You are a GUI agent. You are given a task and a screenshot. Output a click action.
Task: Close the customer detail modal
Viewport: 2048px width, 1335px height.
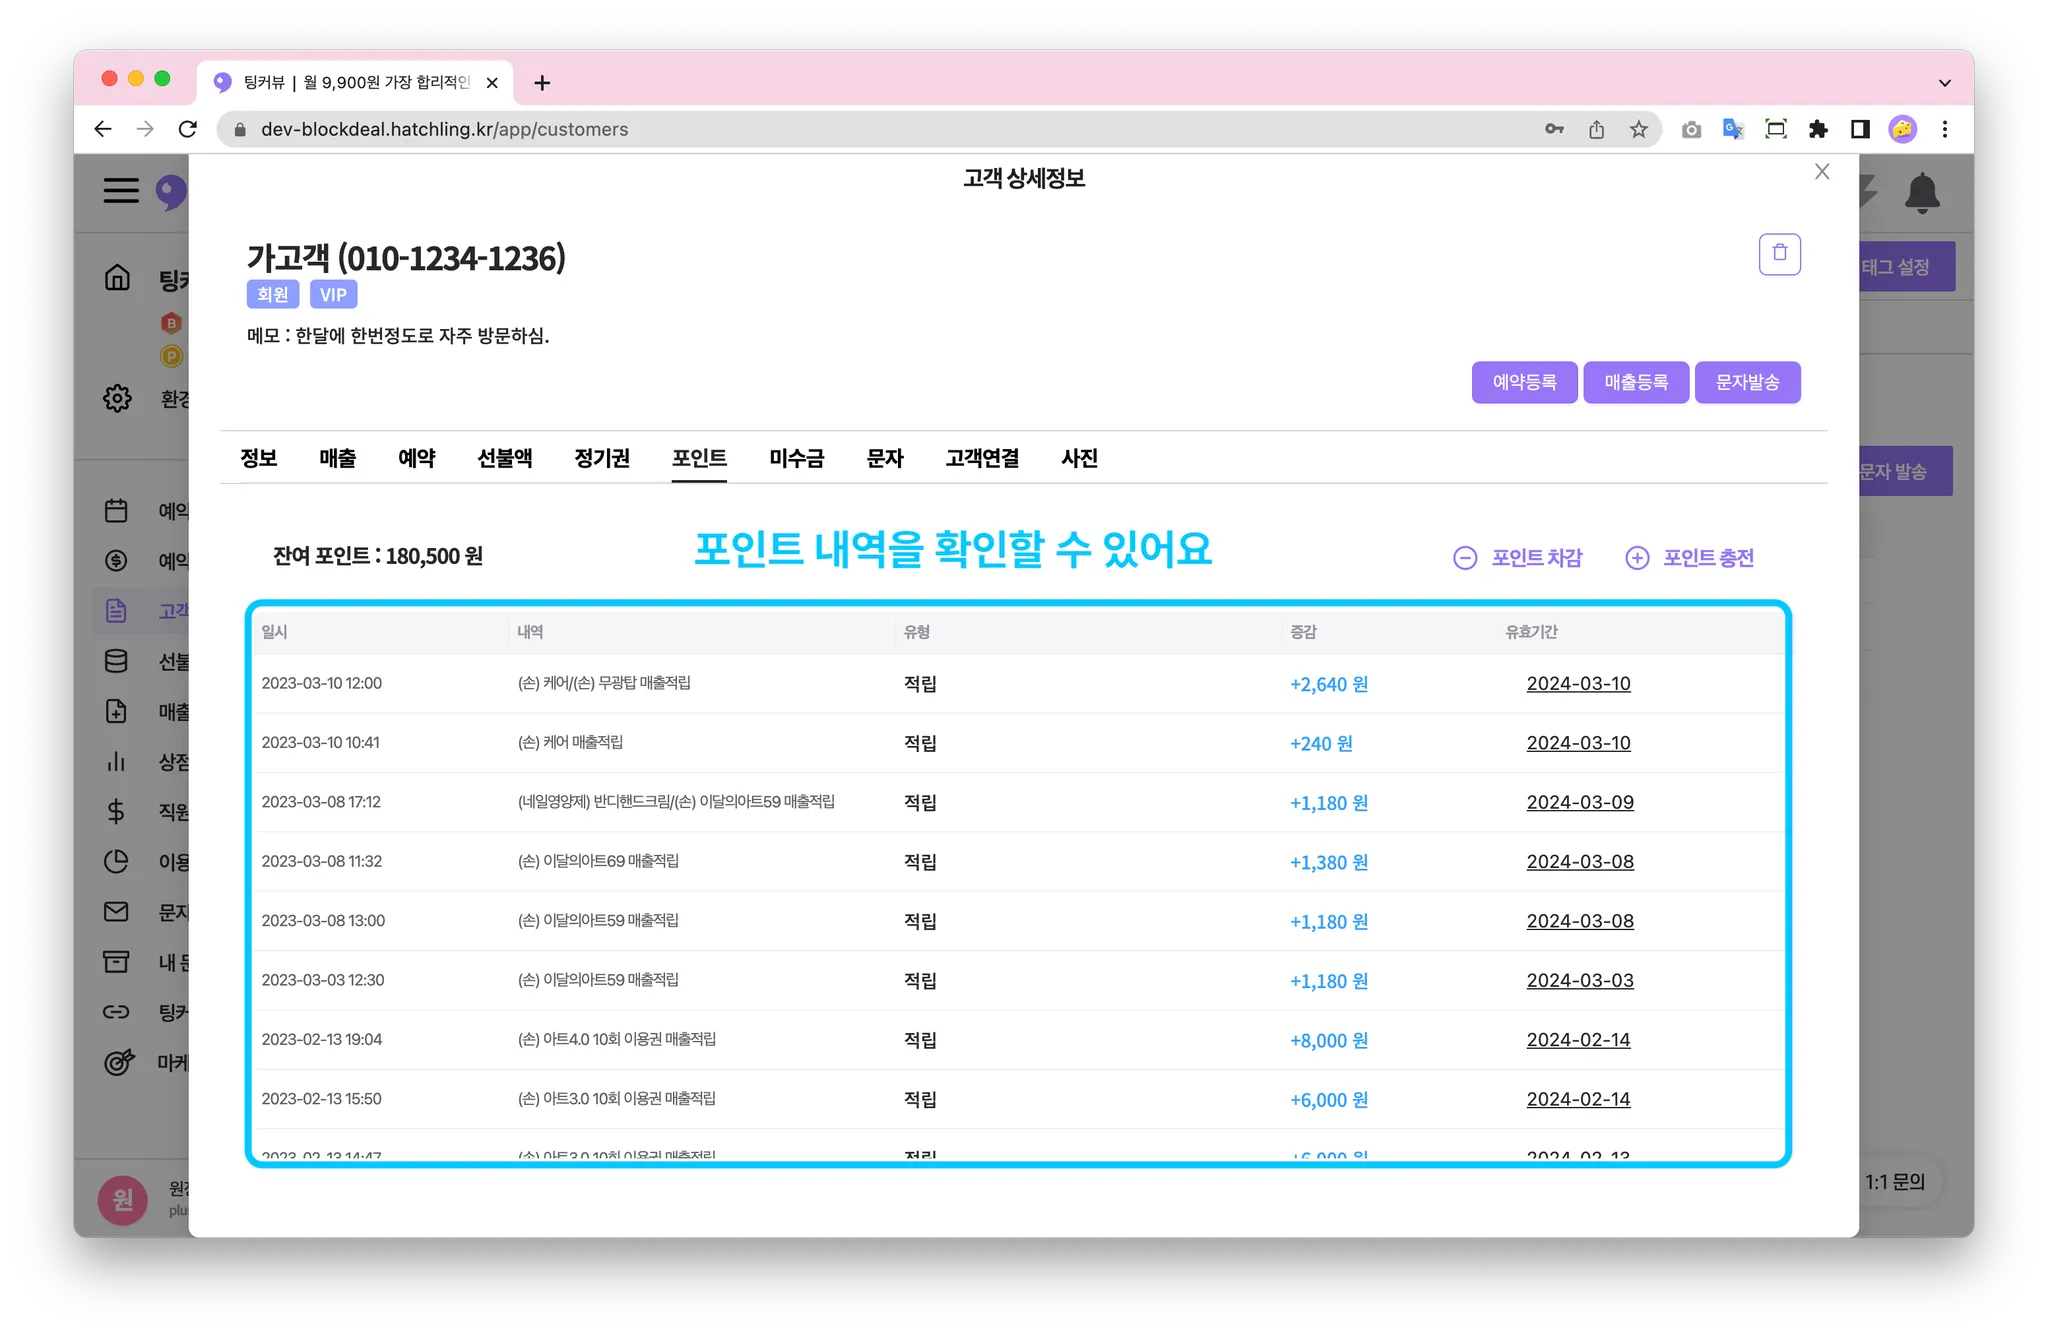[1822, 172]
